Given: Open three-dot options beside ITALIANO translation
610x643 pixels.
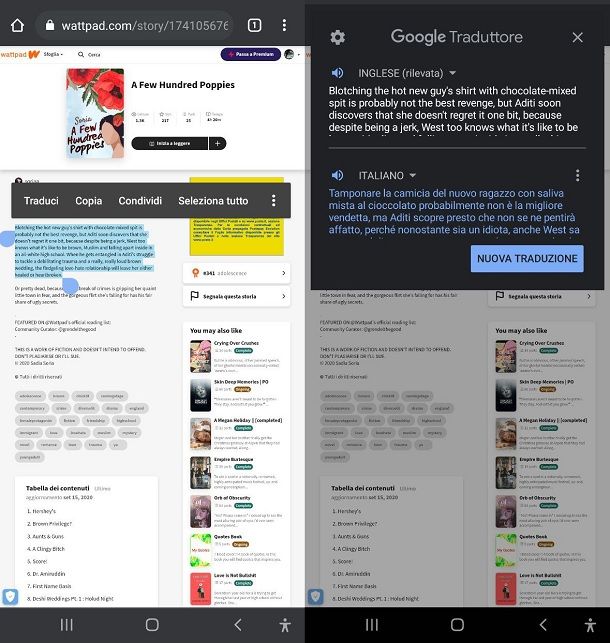Looking at the screenshot, I should 578,176.
